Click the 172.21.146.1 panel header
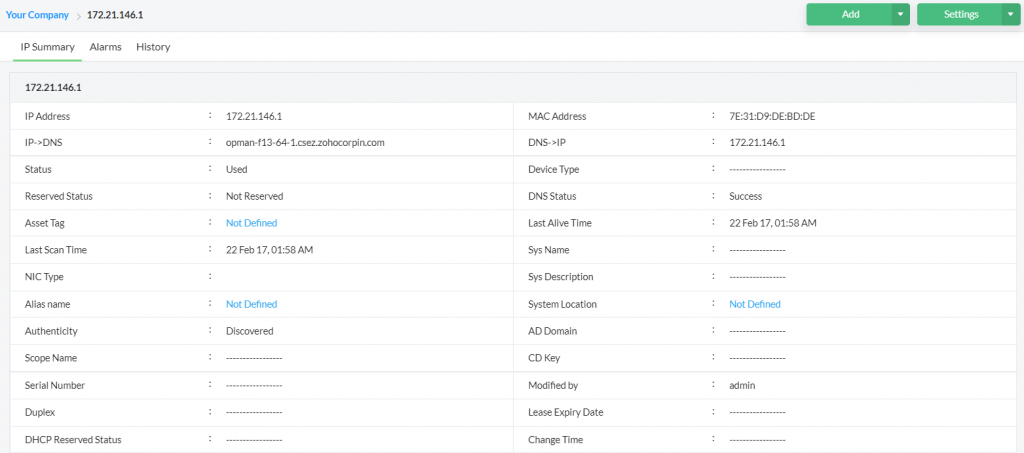 click(53, 88)
